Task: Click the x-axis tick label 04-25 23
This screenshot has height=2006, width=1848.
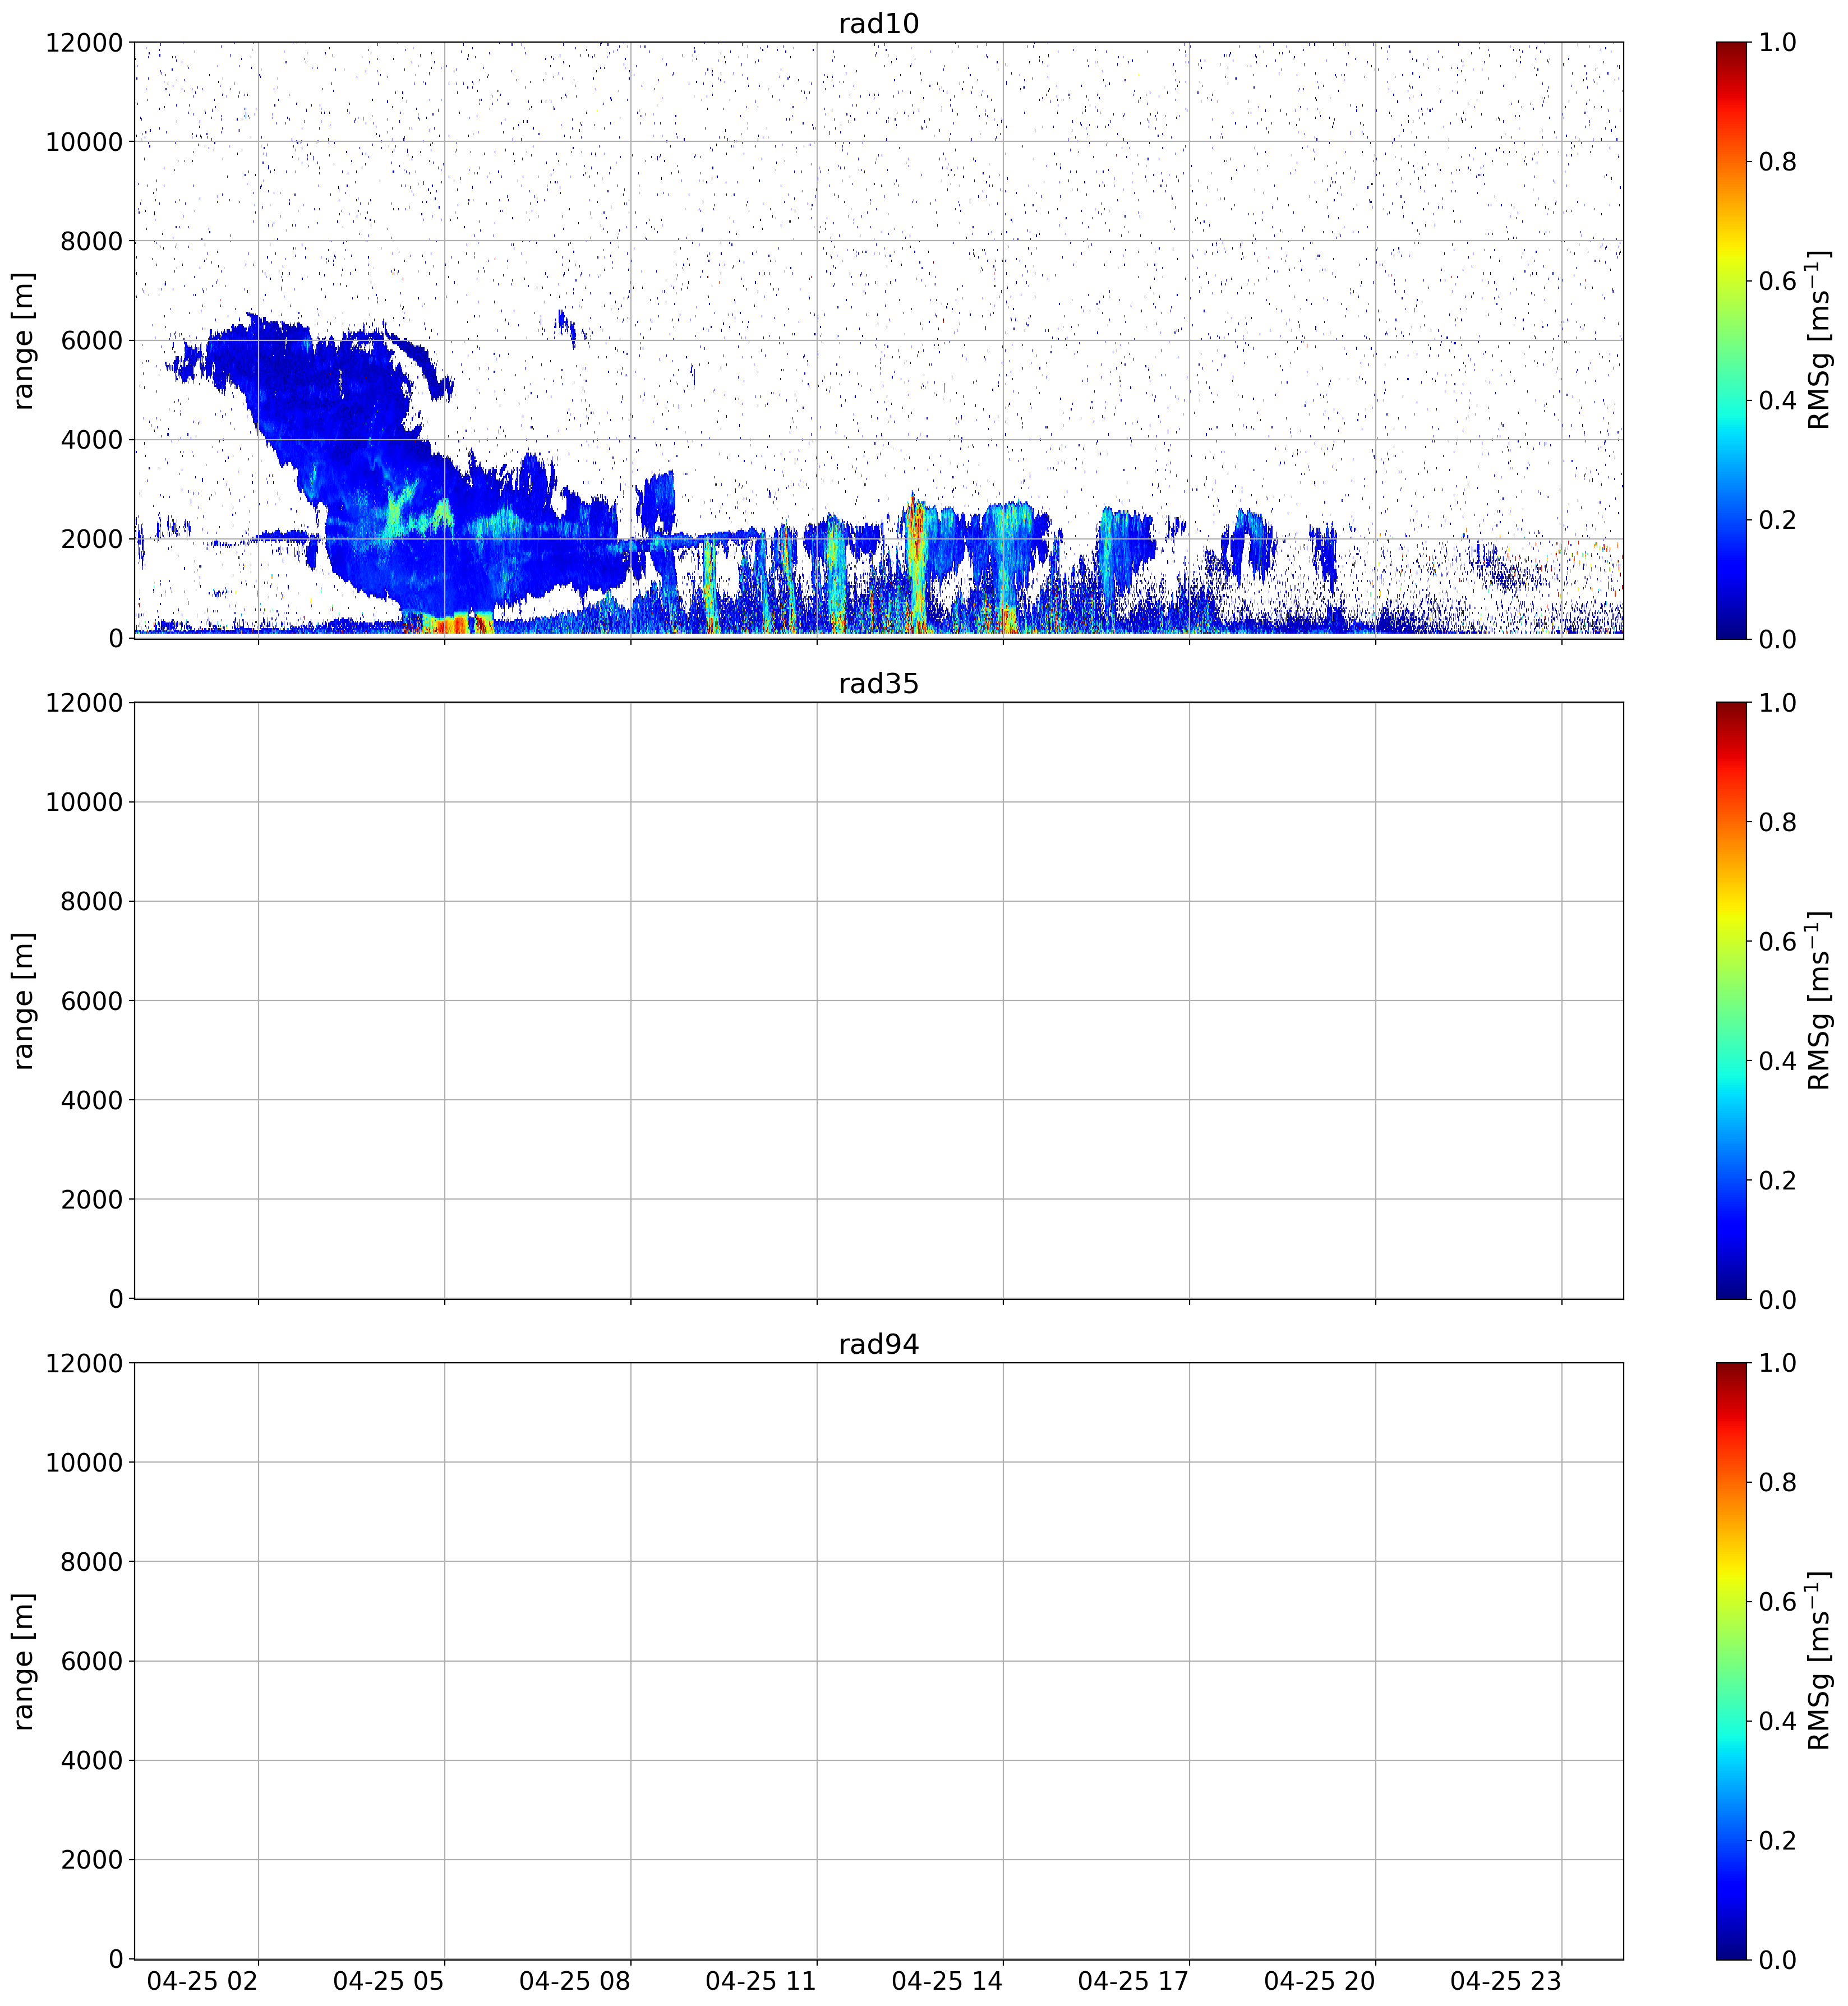Action: (x=1505, y=1981)
